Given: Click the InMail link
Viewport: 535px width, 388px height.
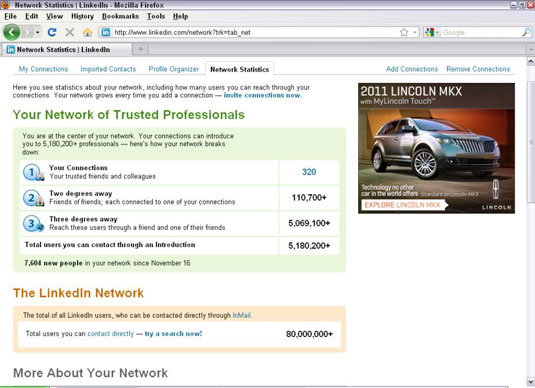Looking at the screenshot, I should tap(242, 315).
